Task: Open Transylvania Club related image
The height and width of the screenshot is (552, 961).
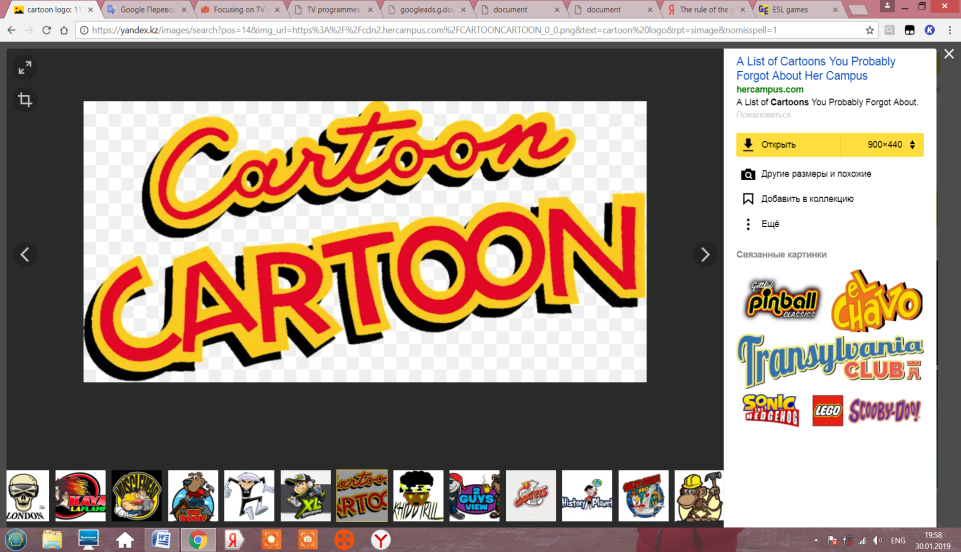Action: click(x=830, y=361)
